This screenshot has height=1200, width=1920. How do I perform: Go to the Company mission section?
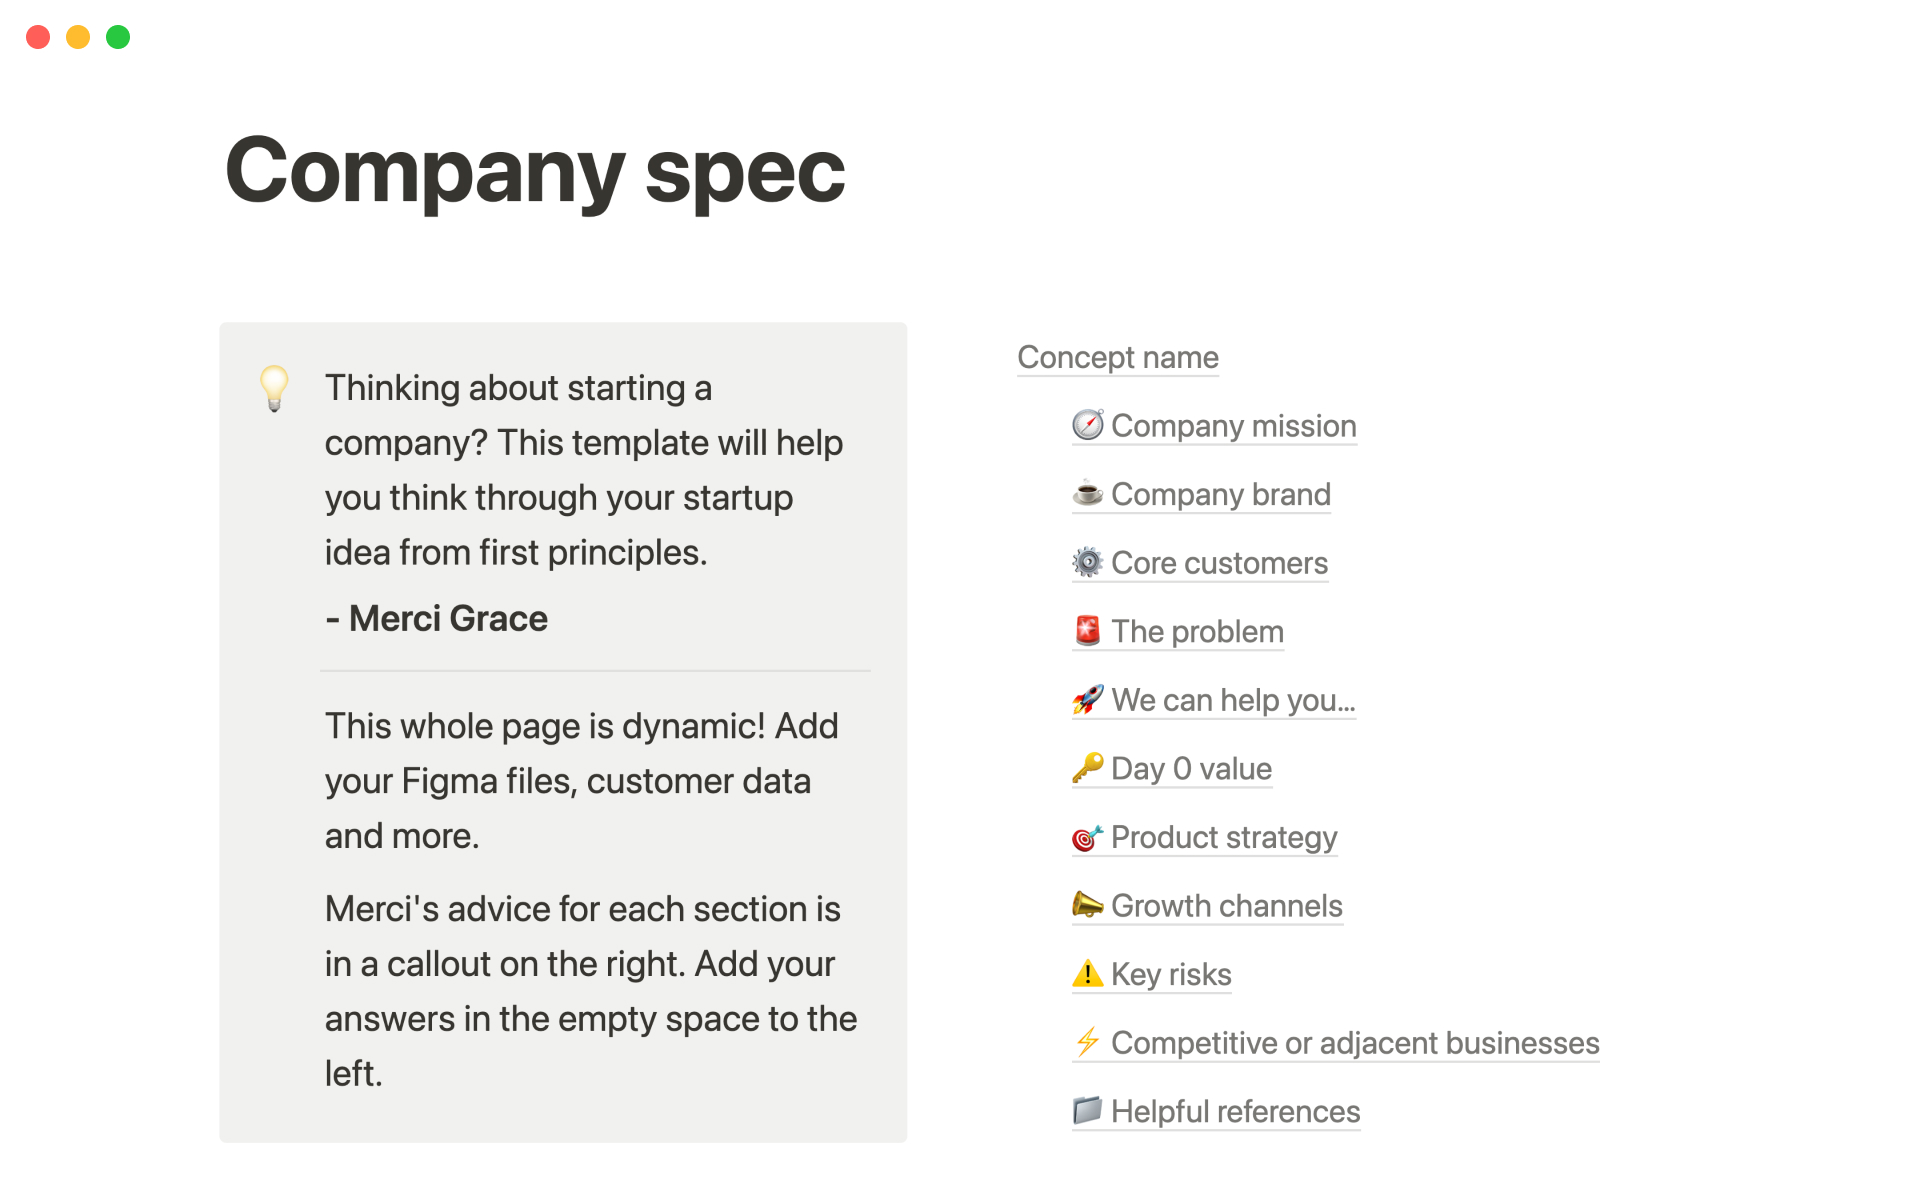coord(1233,426)
